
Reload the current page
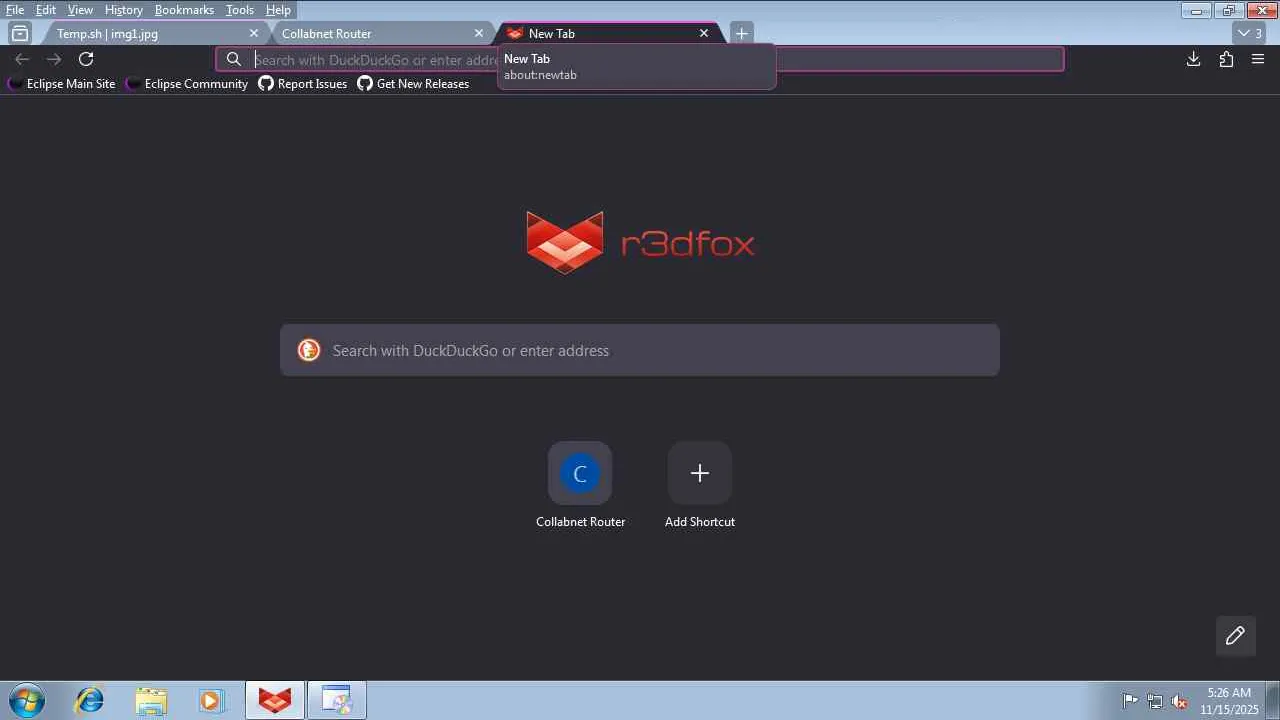[86, 59]
